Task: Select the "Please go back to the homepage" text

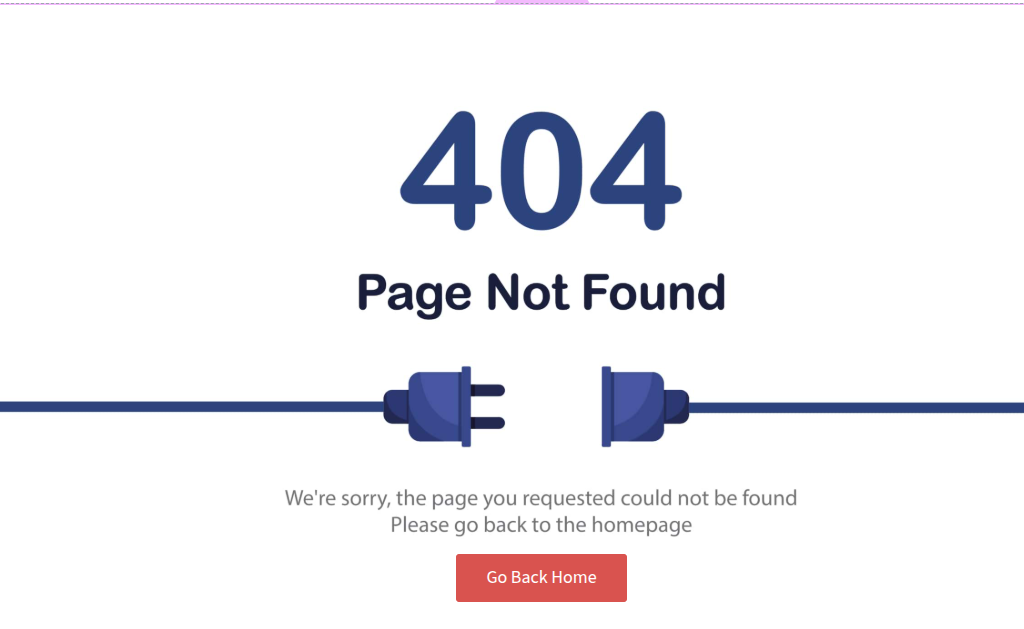Action: (x=541, y=525)
